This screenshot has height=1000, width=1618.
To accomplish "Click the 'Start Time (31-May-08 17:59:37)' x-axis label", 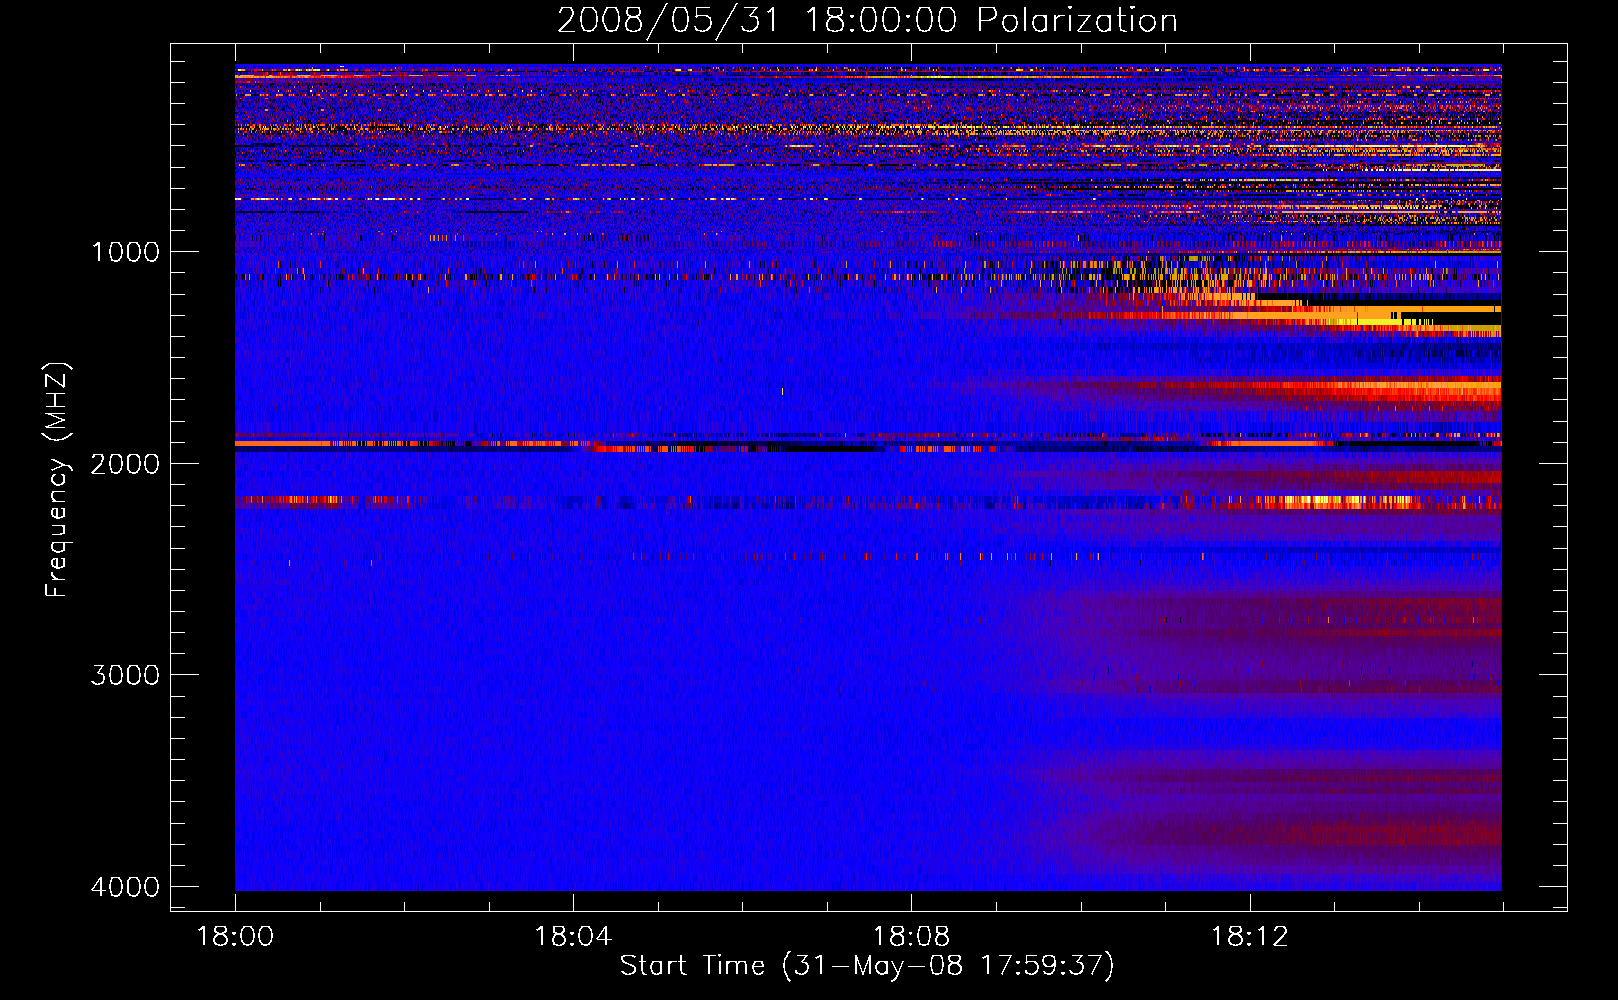I will (867, 965).
